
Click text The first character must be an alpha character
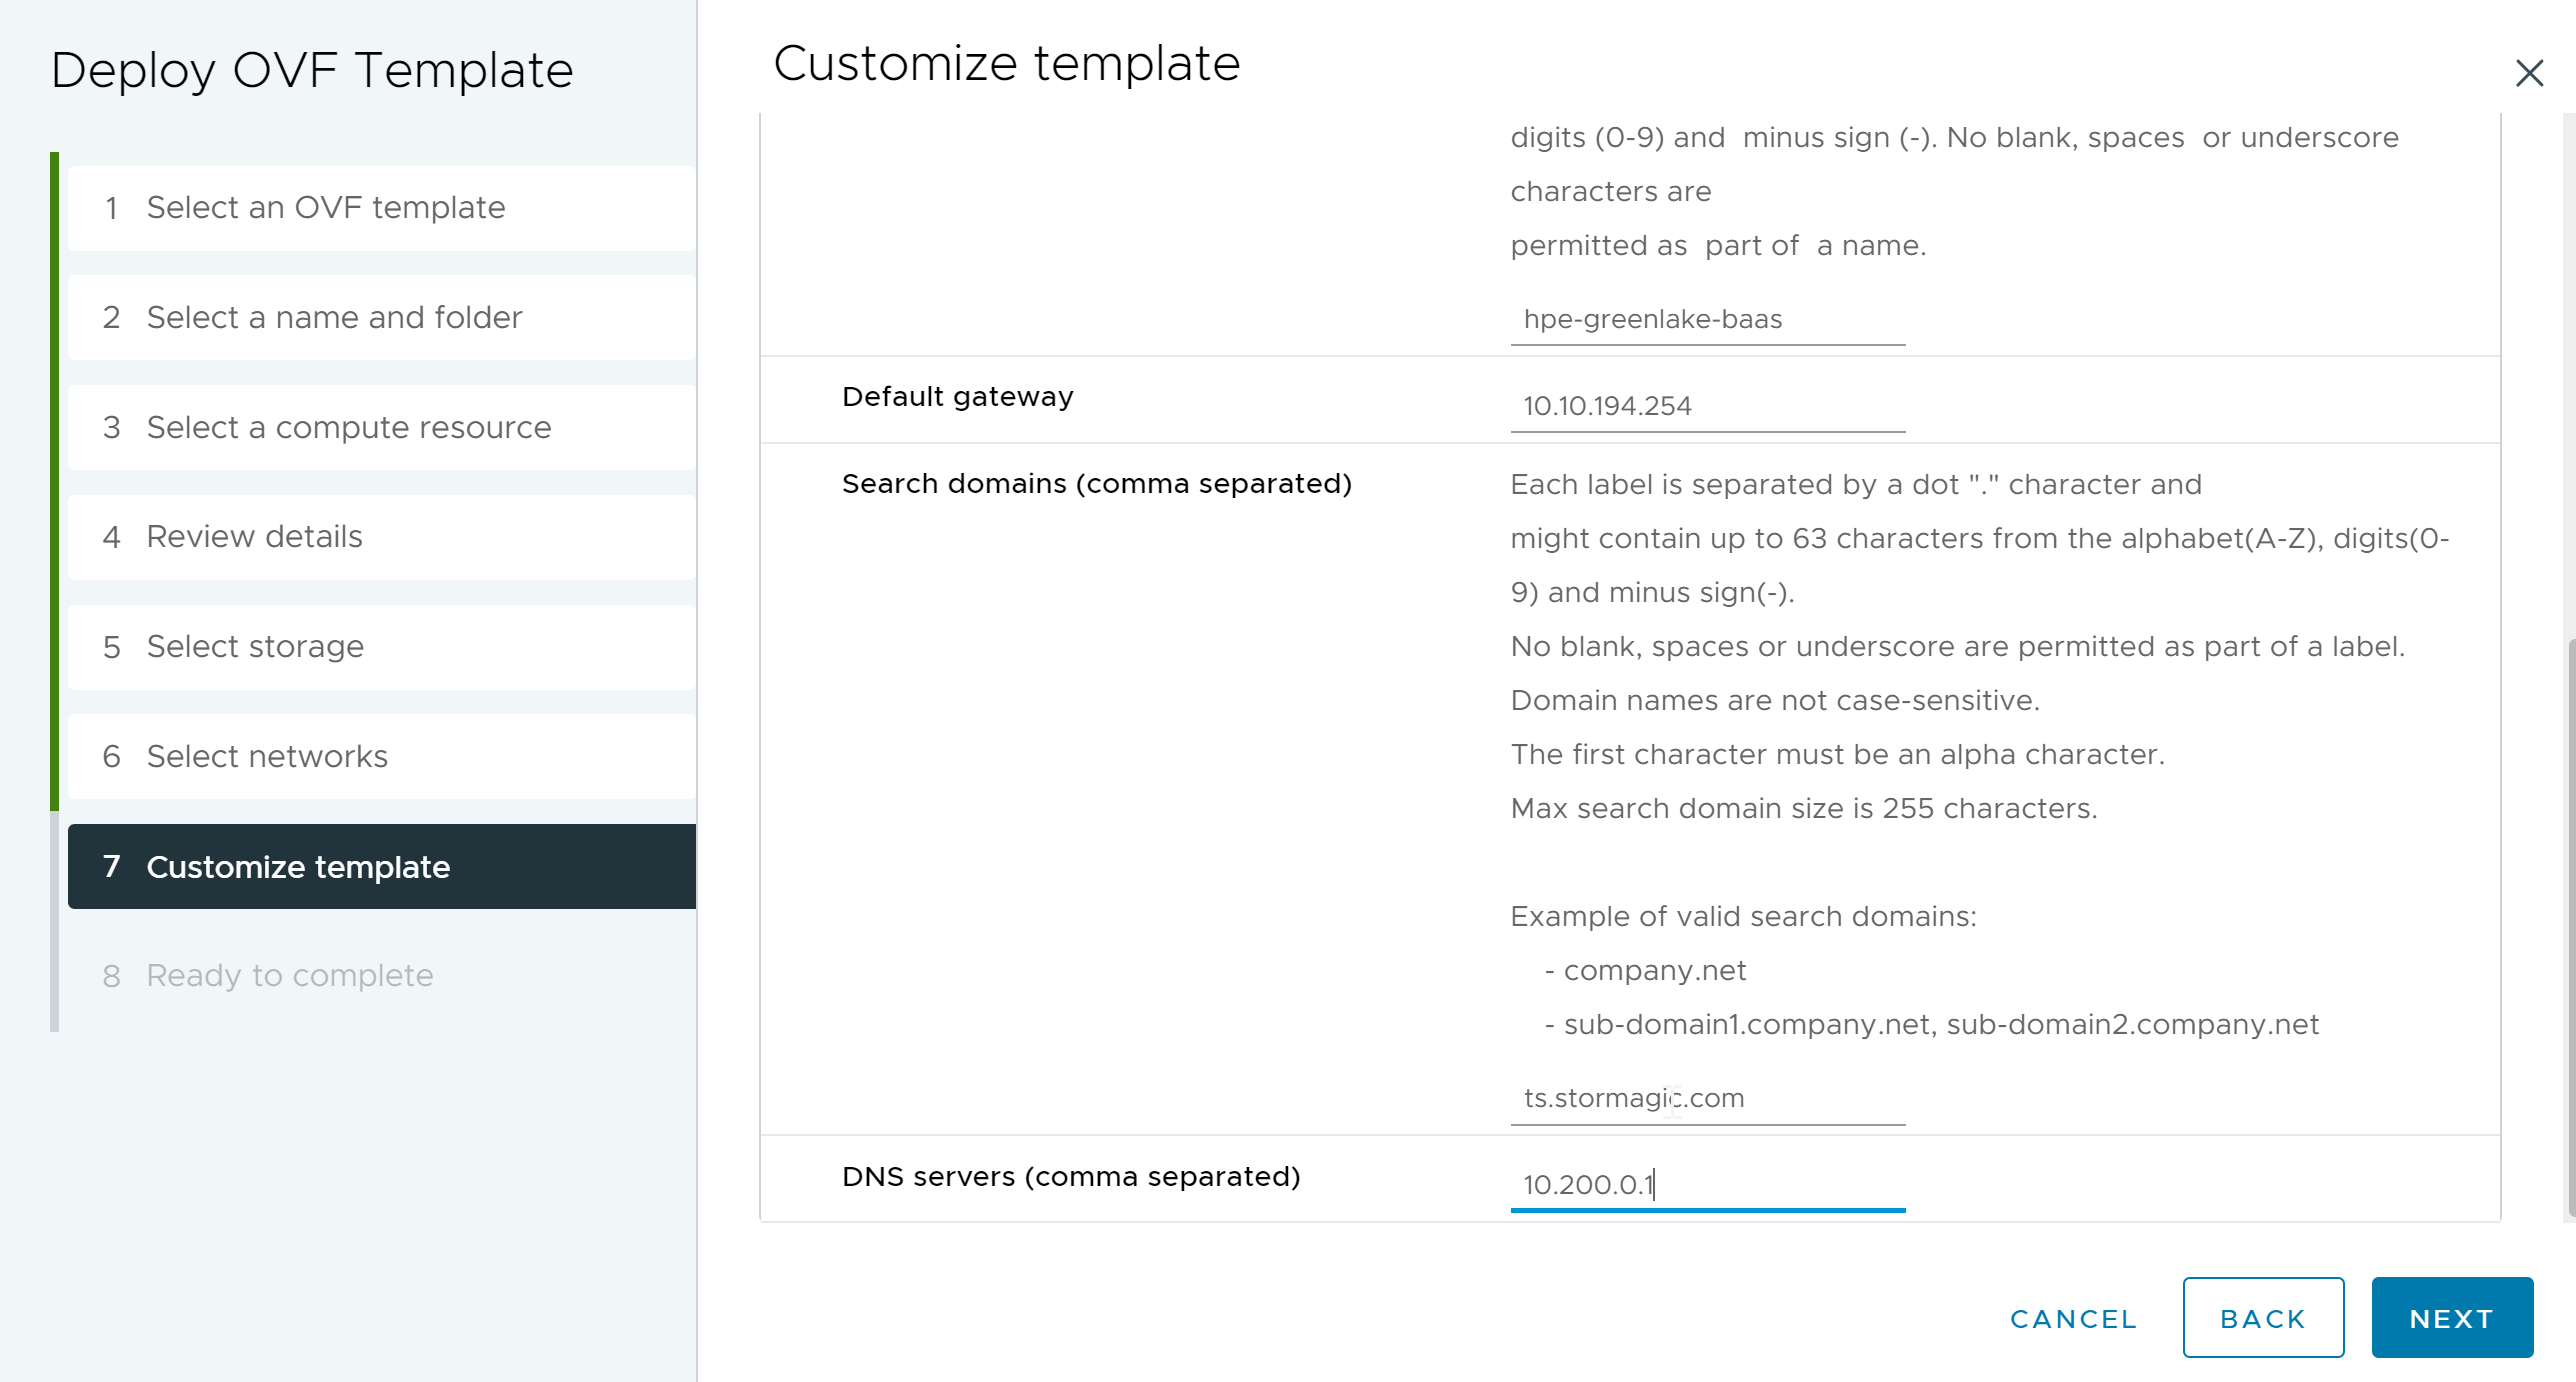pos(1837,755)
